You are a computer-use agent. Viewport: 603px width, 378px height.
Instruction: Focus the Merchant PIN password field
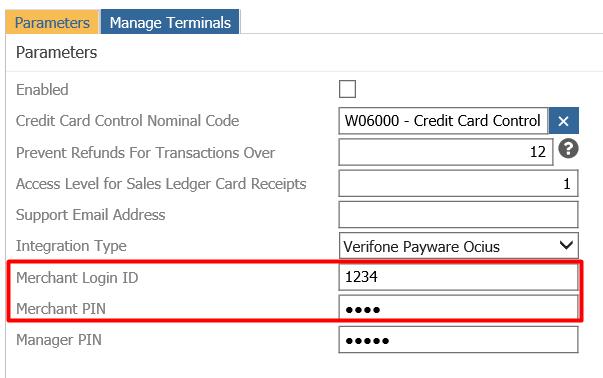click(x=458, y=308)
